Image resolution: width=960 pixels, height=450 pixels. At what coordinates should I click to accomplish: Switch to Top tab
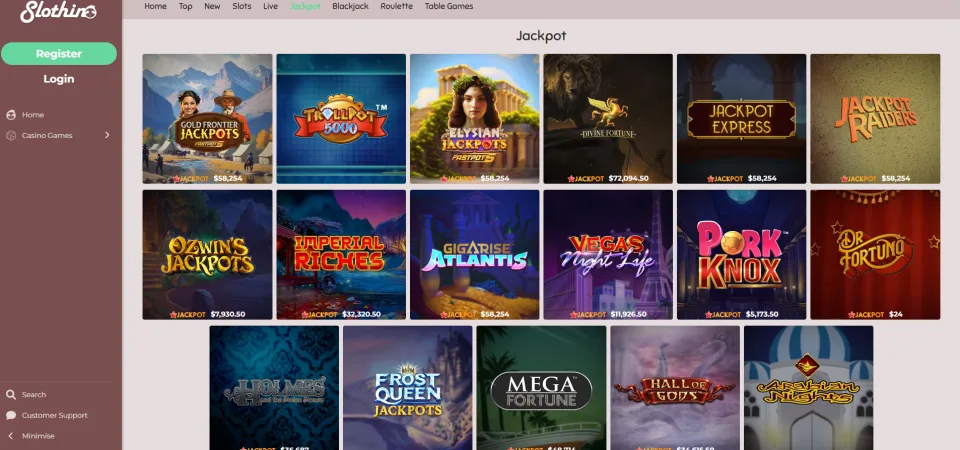point(186,6)
